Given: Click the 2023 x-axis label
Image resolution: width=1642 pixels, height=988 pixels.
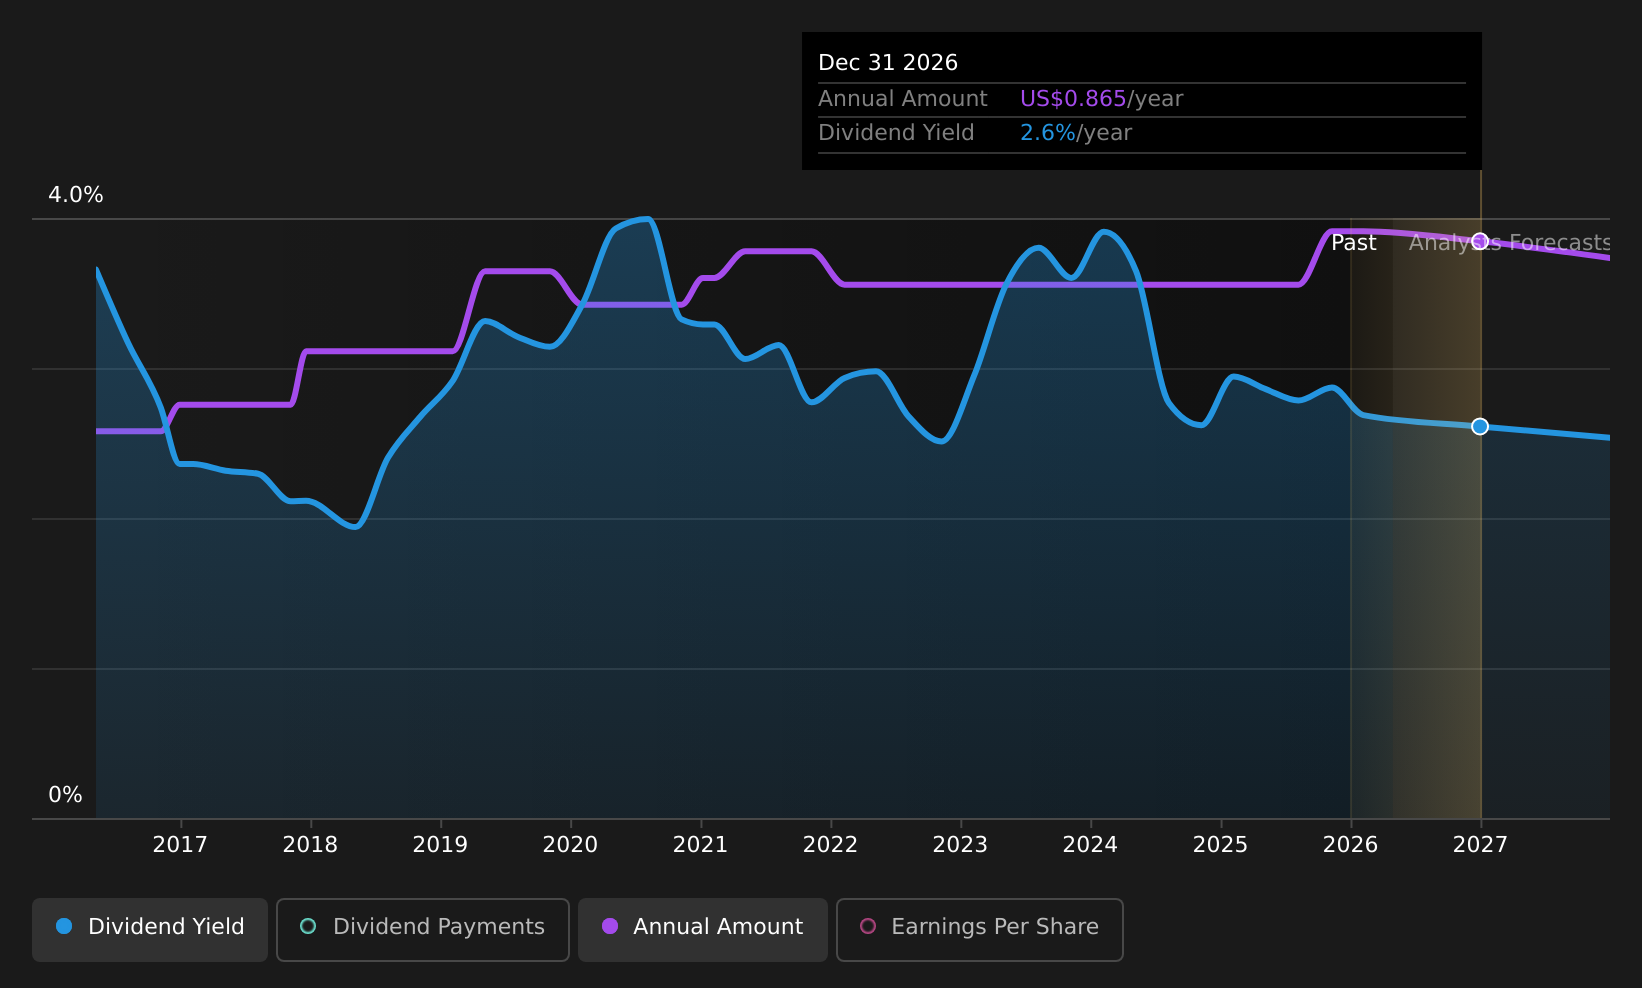Looking at the screenshot, I should tap(960, 845).
